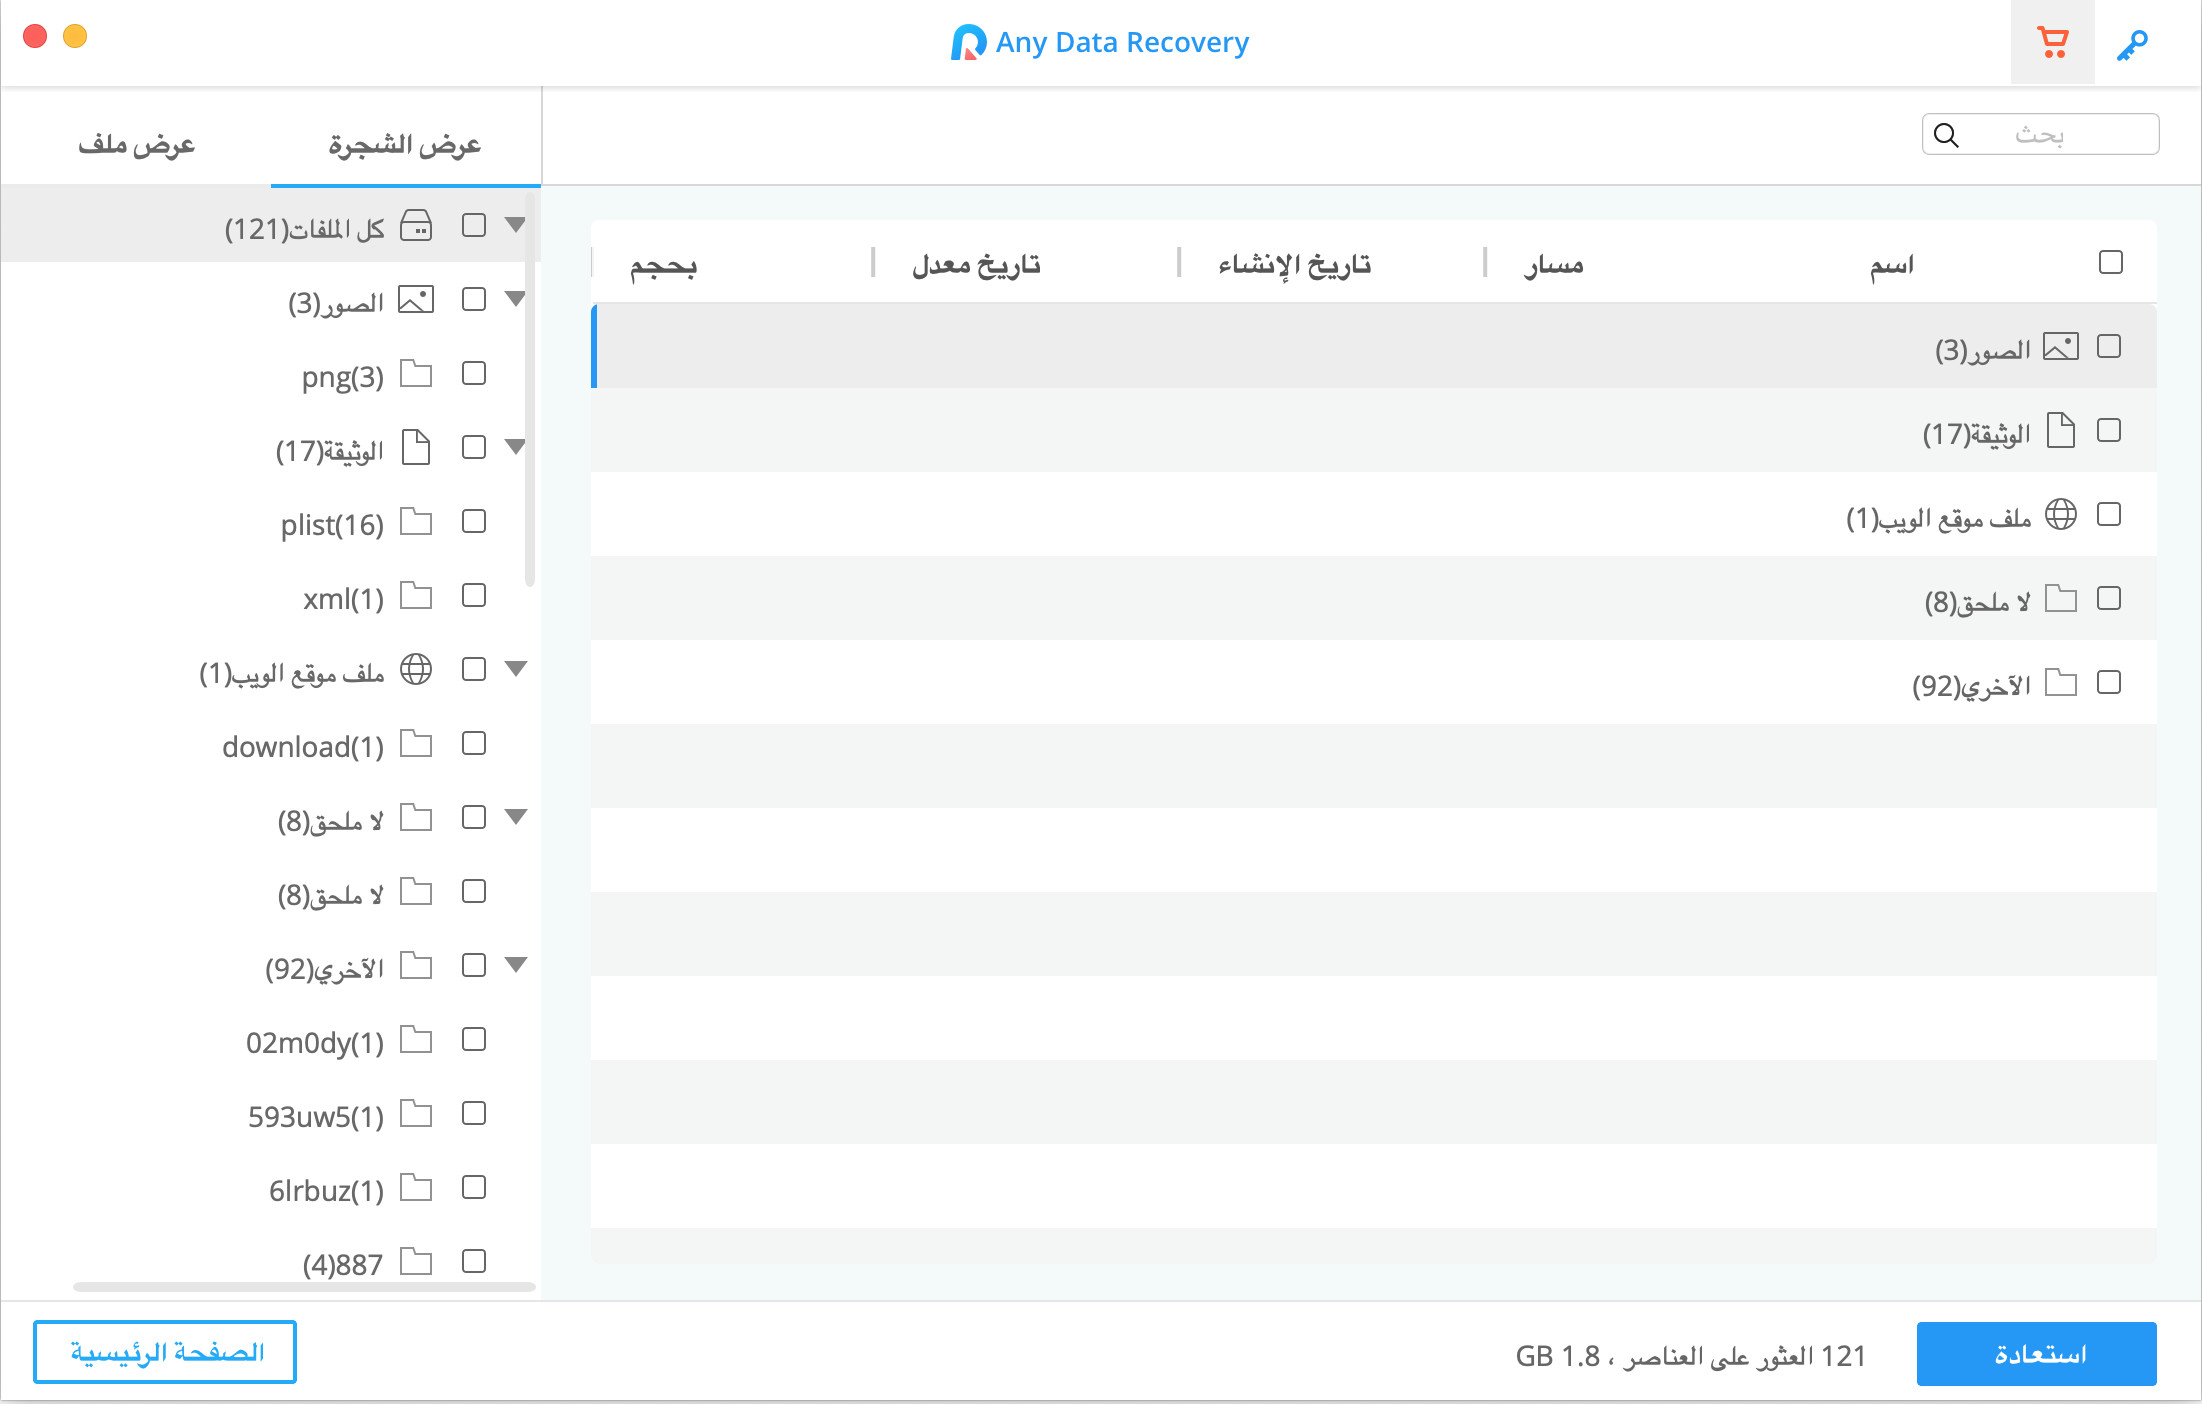Click folder icon in الآخري(92) table row
The image size is (2202, 1404).
coord(2061,683)
